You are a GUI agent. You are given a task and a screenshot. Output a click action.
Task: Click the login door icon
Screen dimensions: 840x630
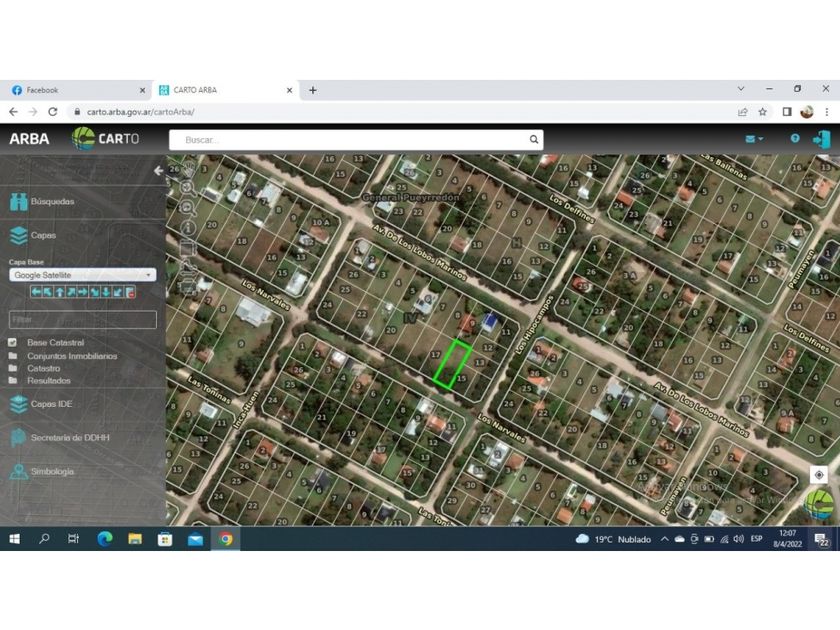pos(822,139)
